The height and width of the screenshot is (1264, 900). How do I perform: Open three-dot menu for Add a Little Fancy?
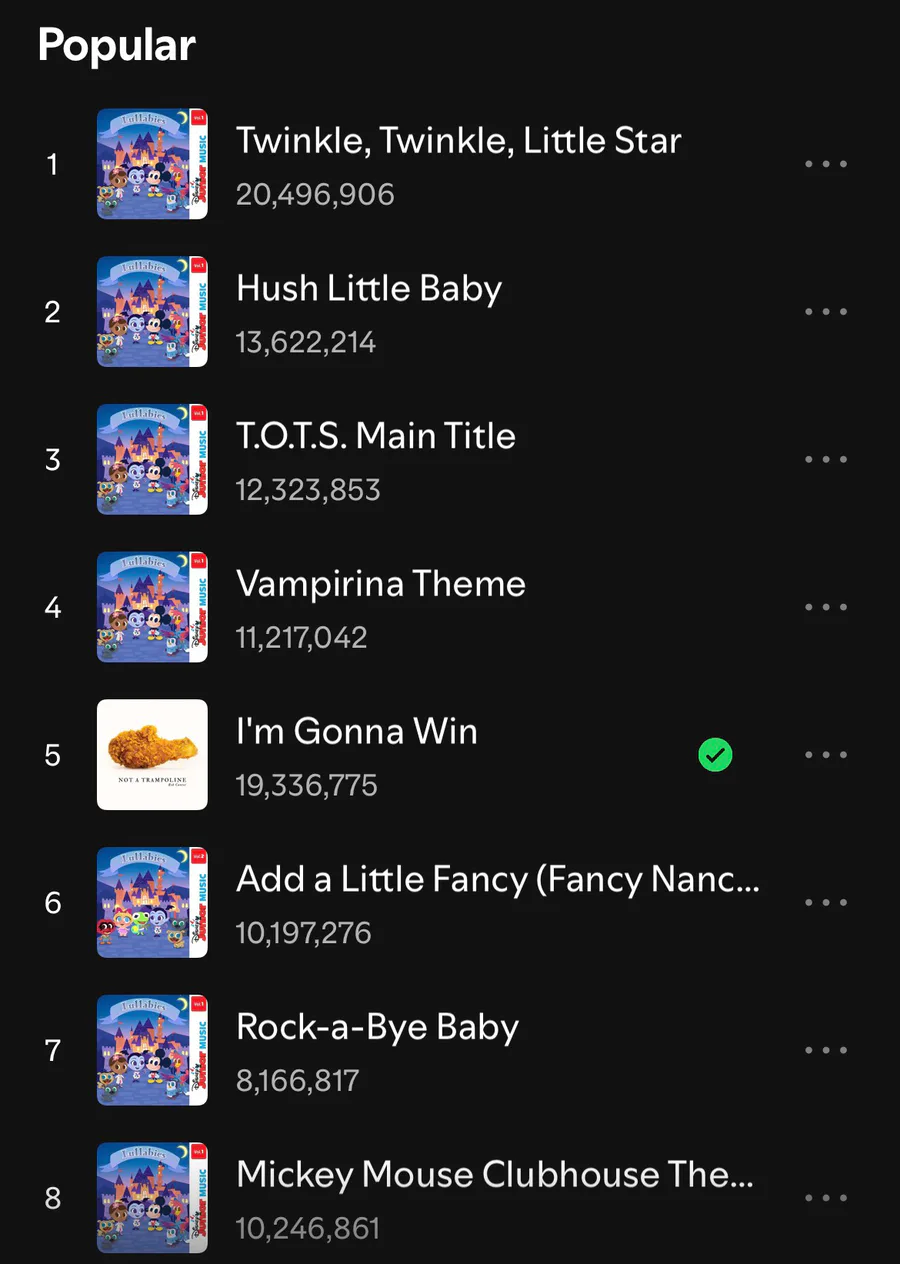click(826, 903)
